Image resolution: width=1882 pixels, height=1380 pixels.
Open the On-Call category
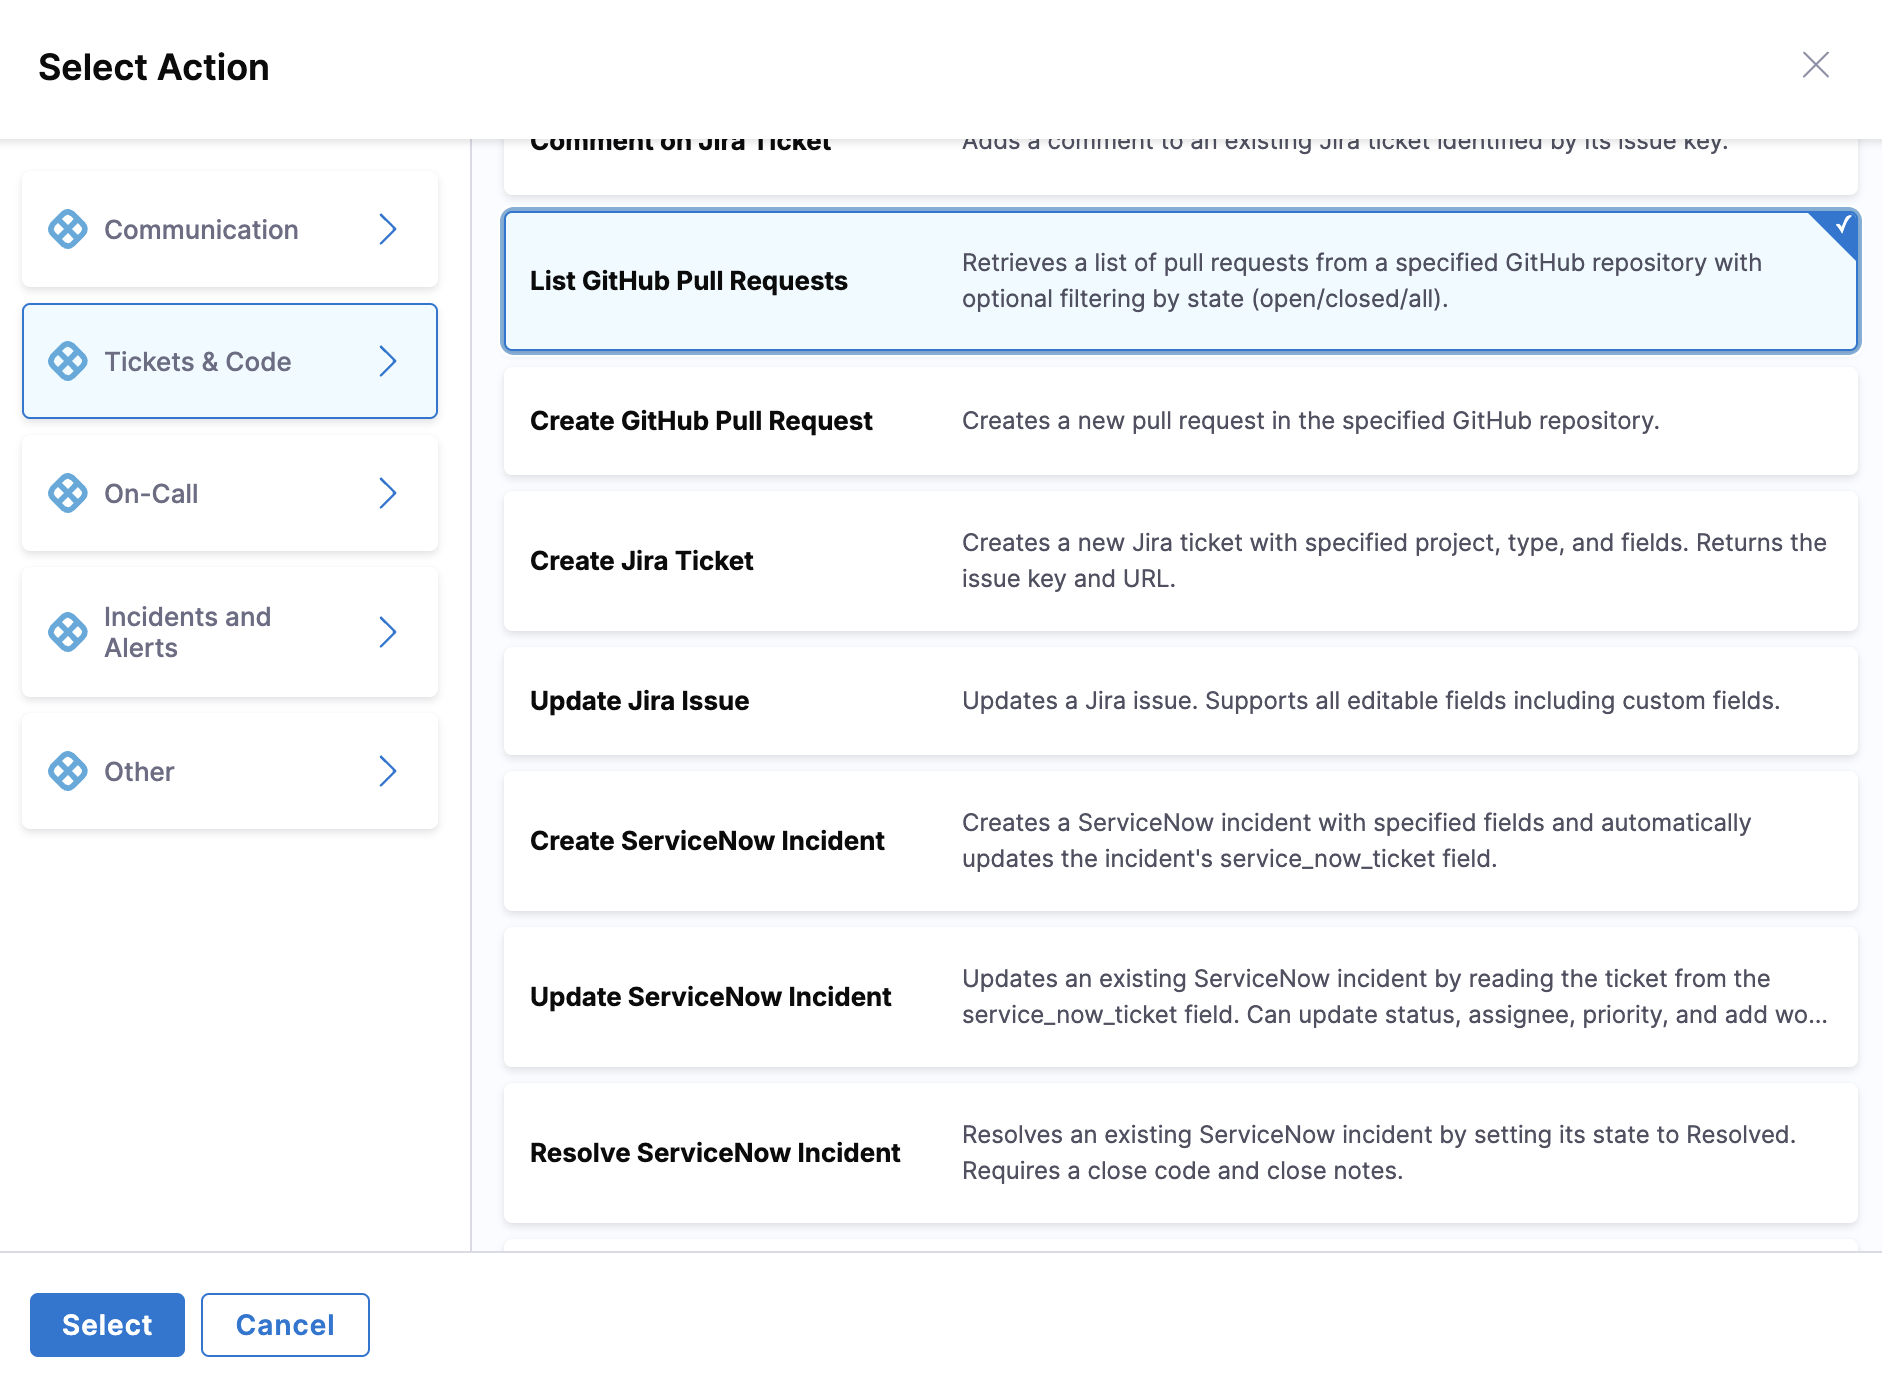tap(230, 493)
